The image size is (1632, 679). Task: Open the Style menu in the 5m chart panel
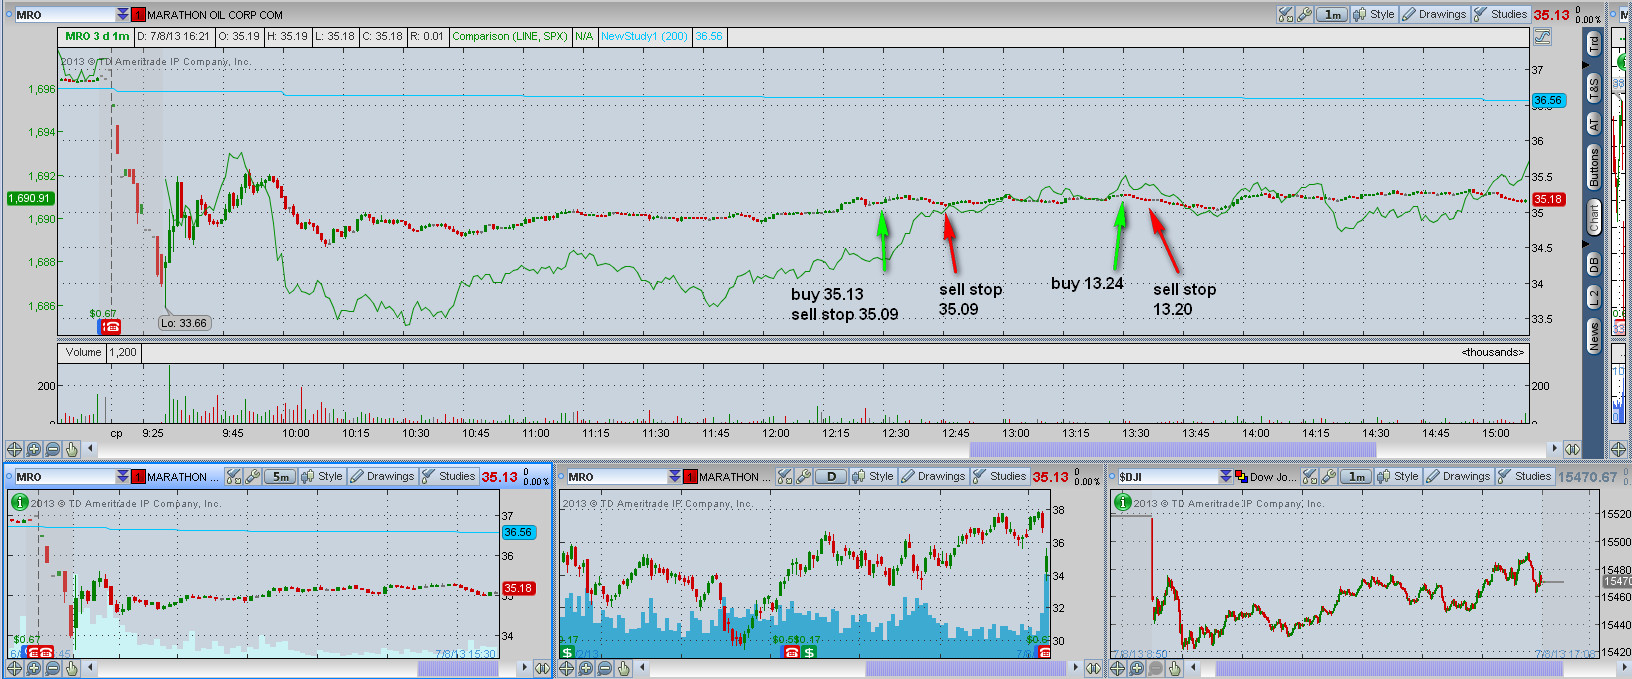[322, 477]
